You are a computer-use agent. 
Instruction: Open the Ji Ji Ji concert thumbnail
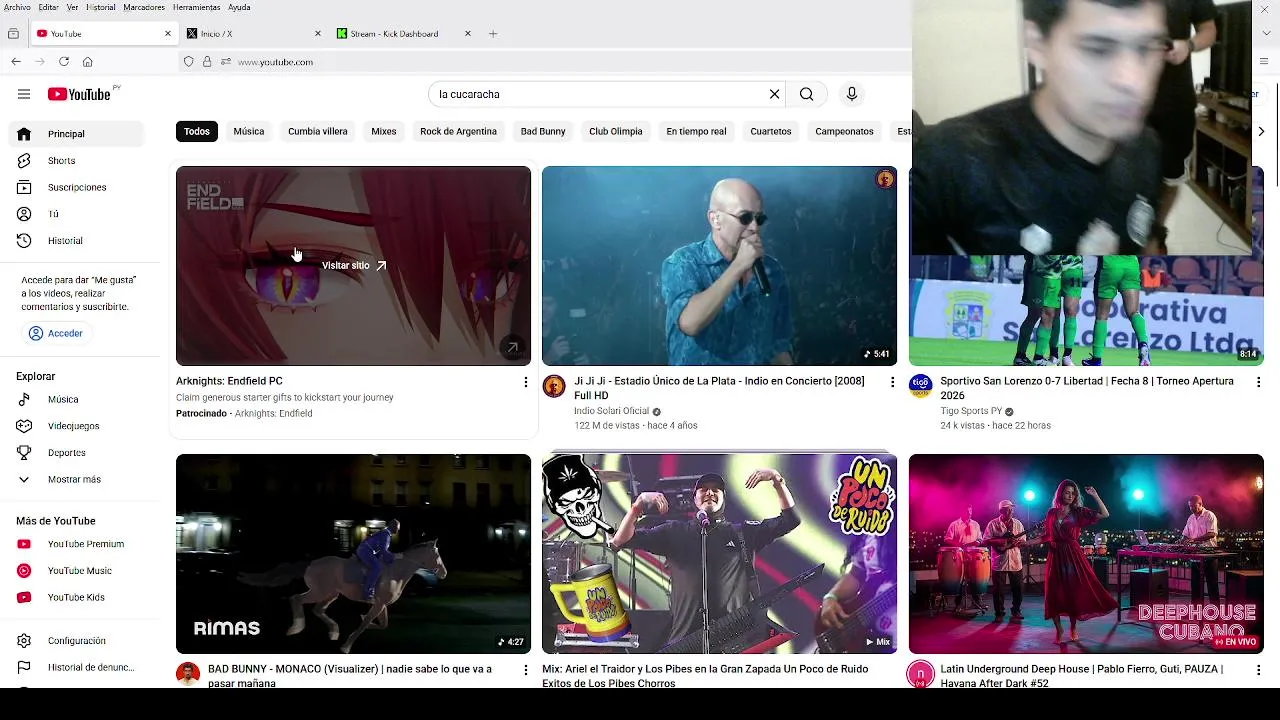pos(719,266)
